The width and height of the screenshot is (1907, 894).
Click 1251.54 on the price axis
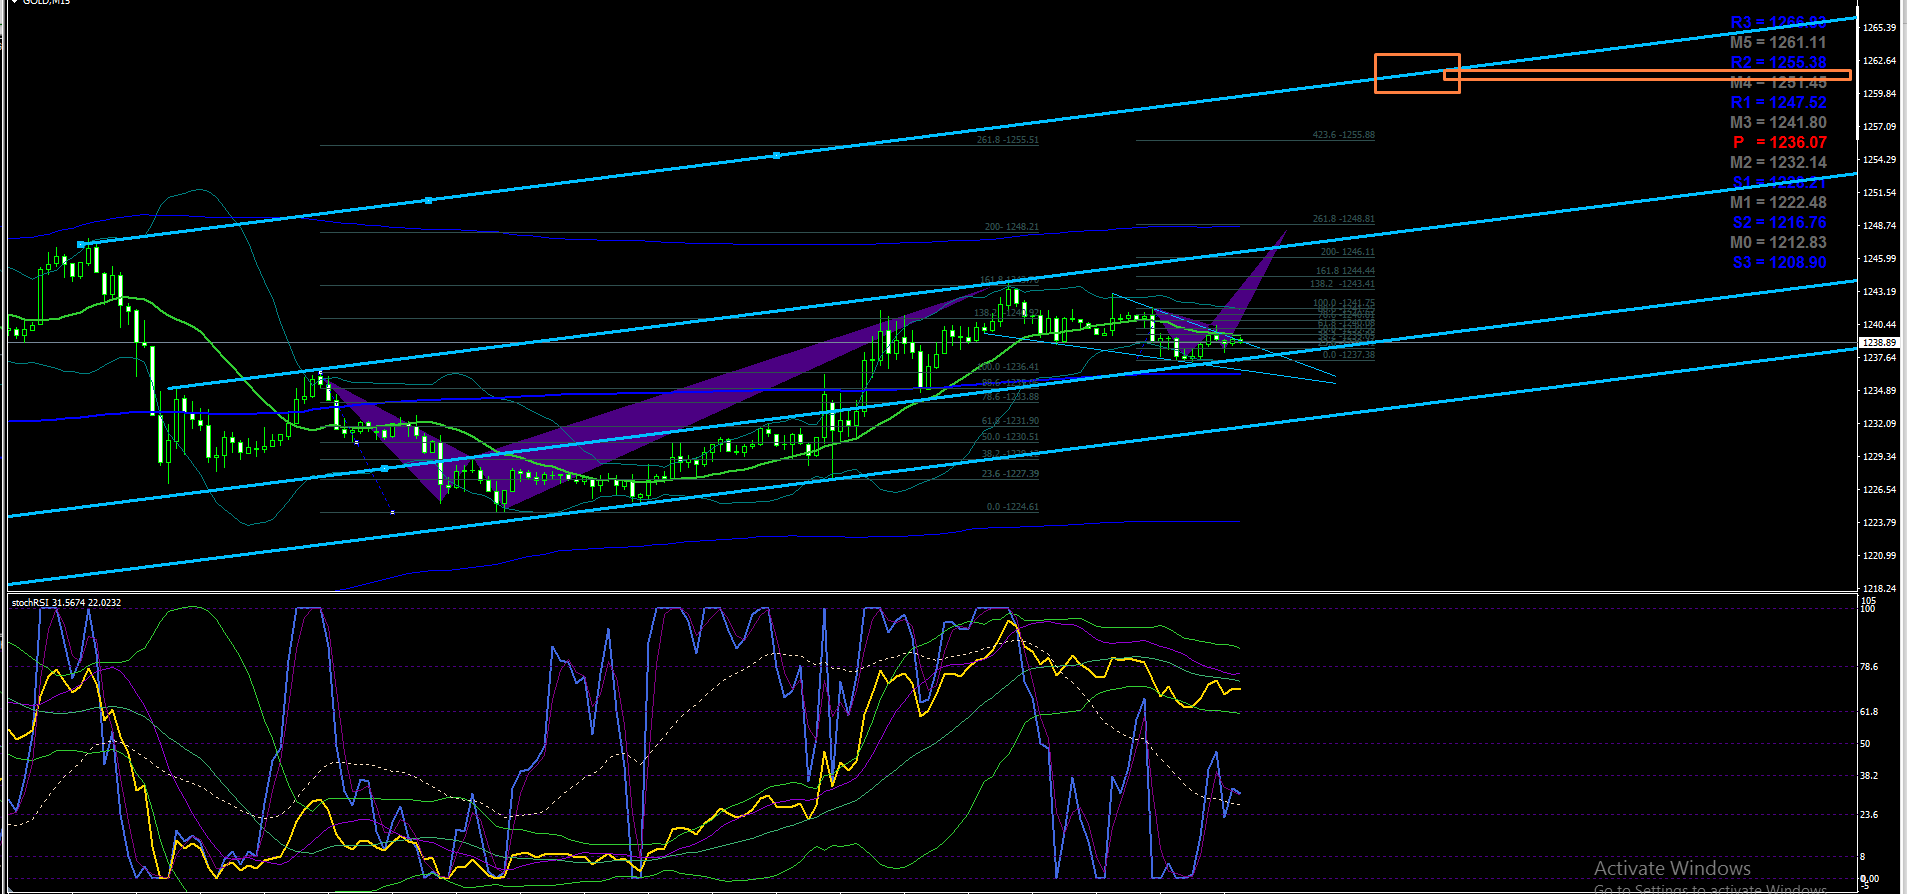(1880, 193)
